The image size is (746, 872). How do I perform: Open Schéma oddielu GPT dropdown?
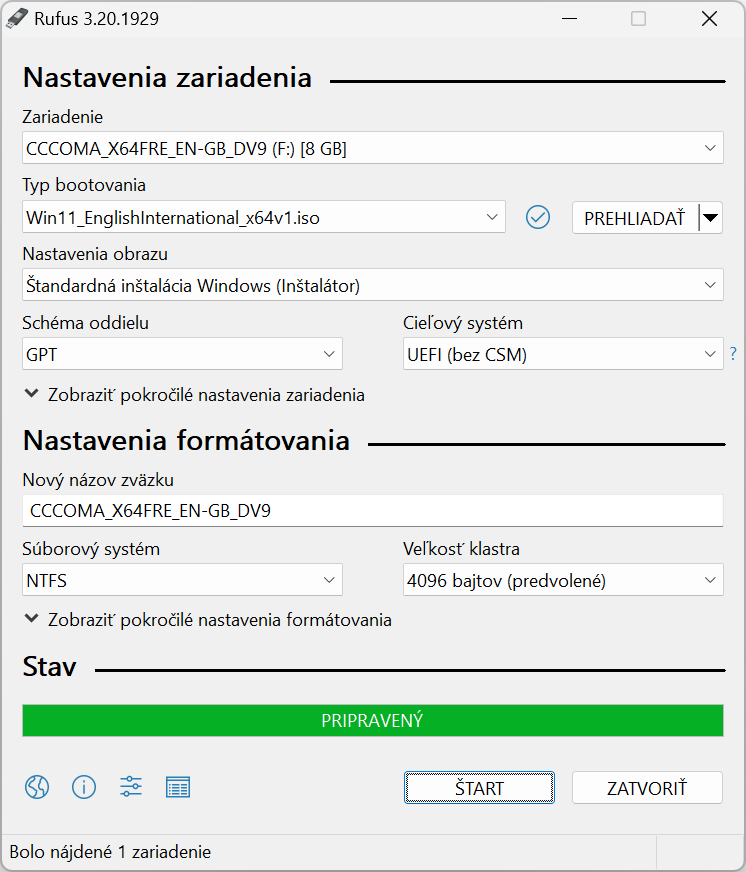click(182, 354)
